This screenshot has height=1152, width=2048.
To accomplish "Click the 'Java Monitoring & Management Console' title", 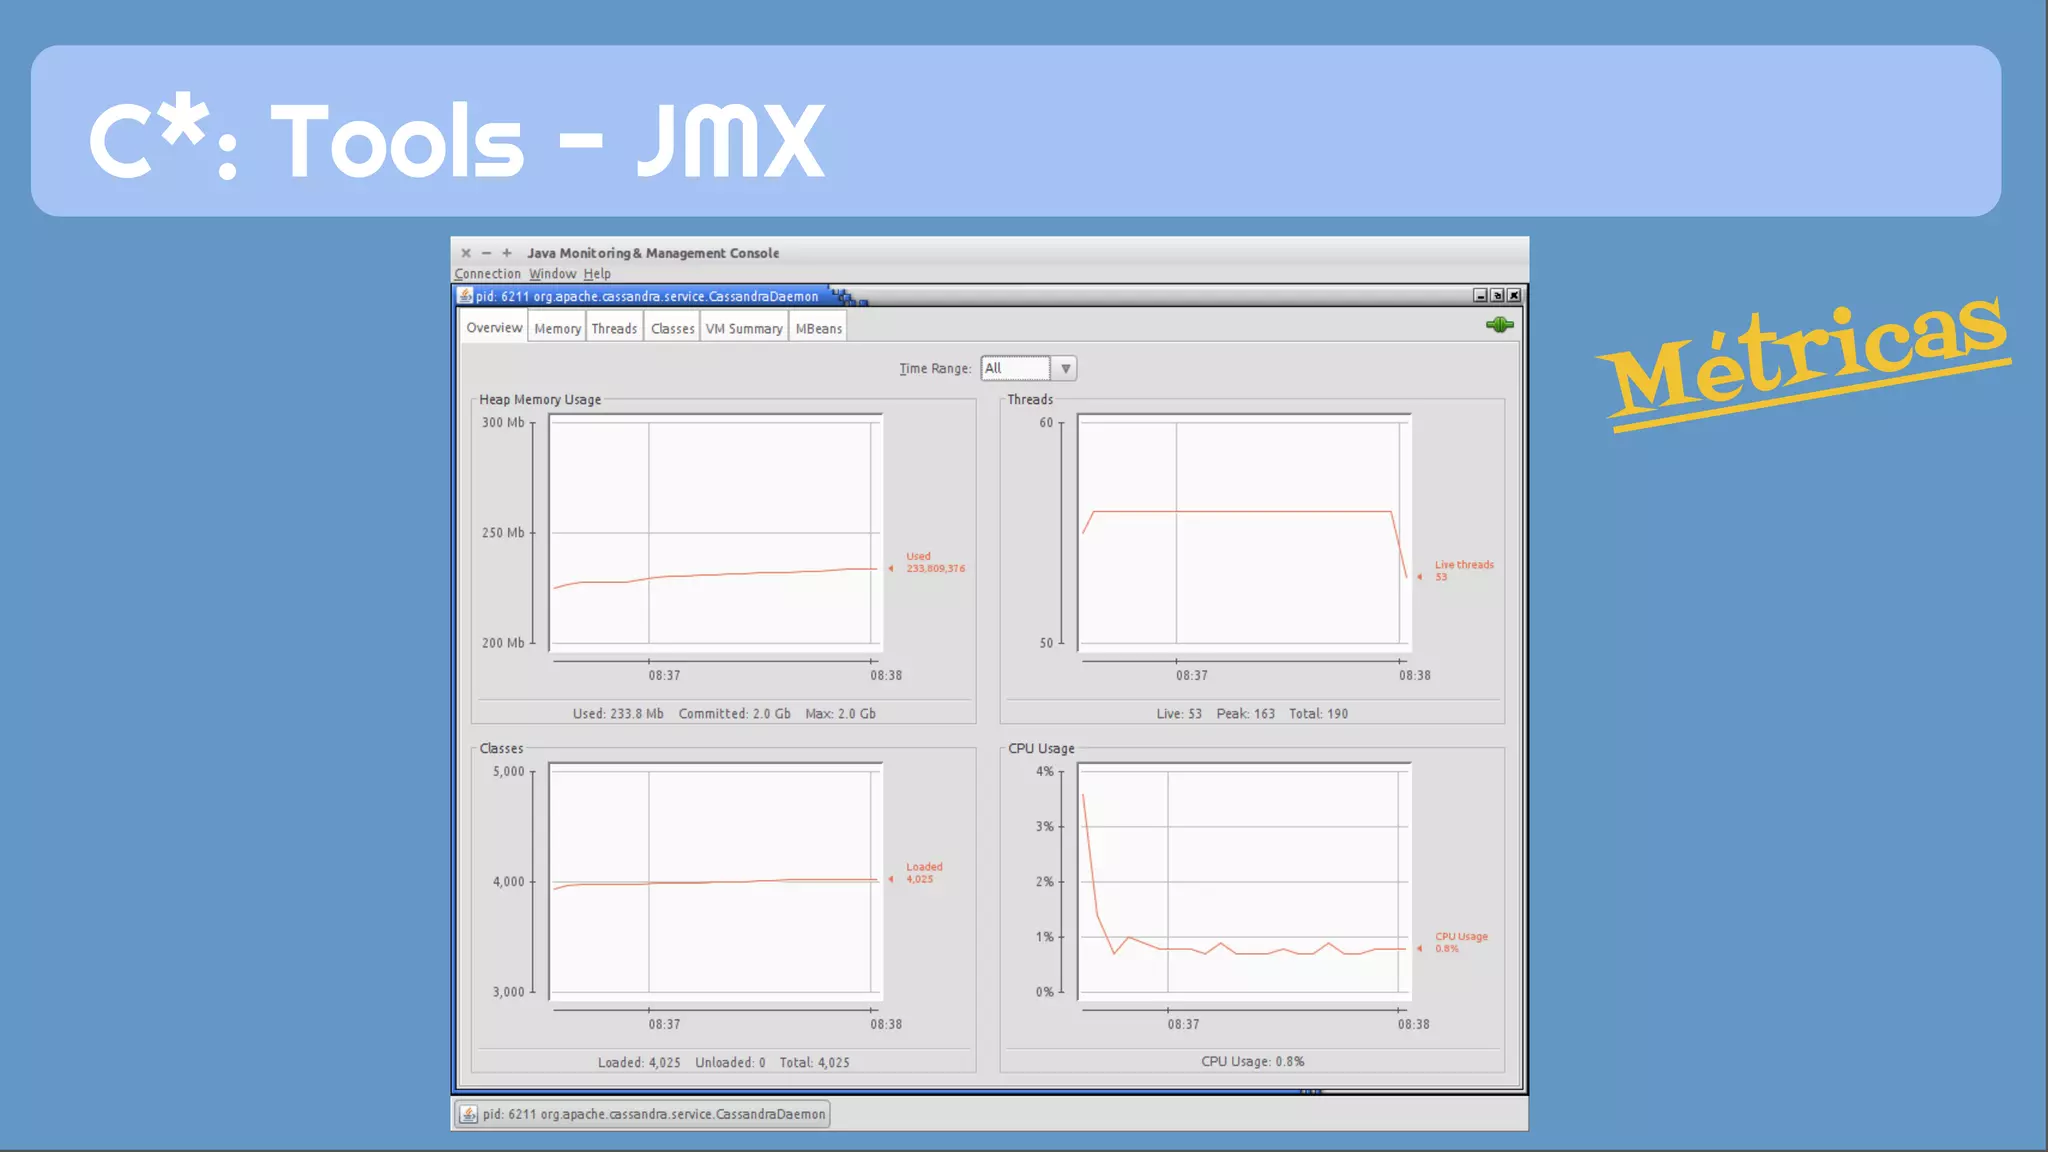I will (653, 253).
